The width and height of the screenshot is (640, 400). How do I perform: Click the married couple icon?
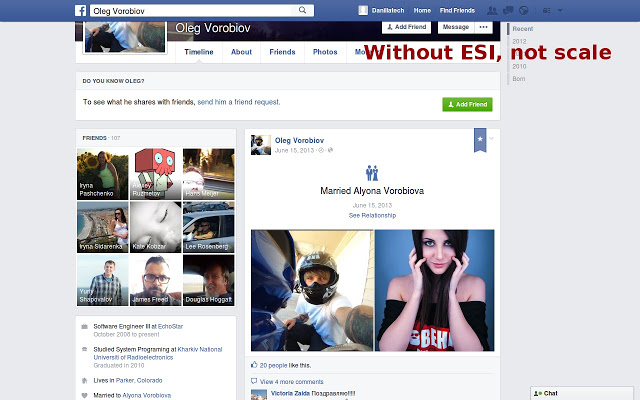[x=372, y=173]
